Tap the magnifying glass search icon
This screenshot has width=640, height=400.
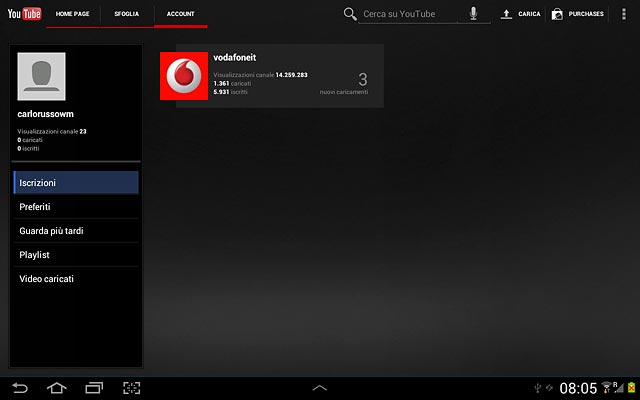[350, 14]
